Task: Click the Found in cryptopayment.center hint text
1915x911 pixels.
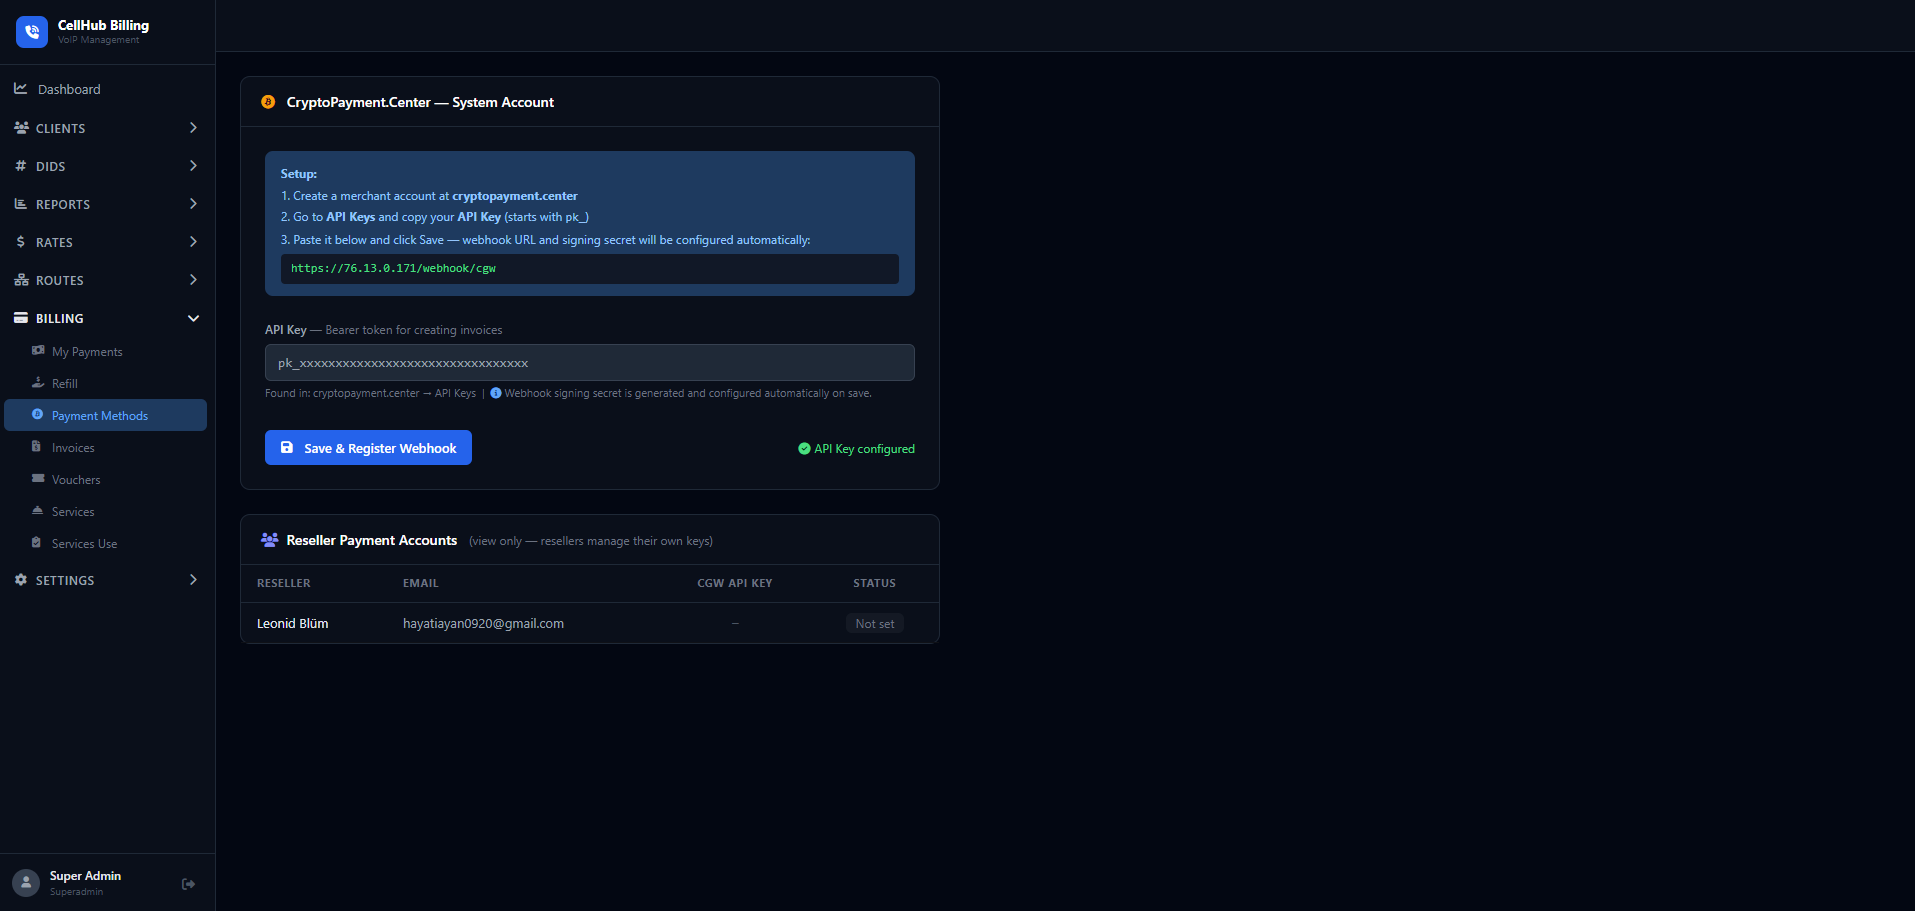Action: tap(370, 393)
